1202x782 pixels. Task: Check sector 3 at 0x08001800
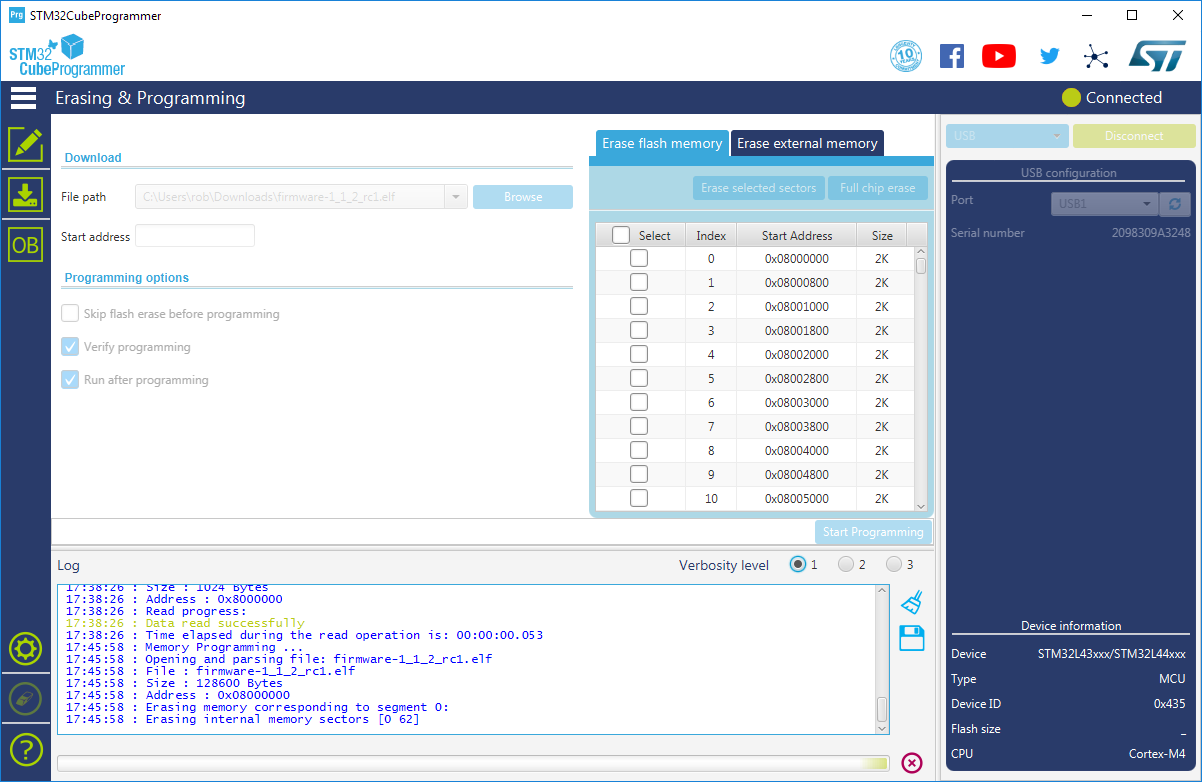[639, 330]
